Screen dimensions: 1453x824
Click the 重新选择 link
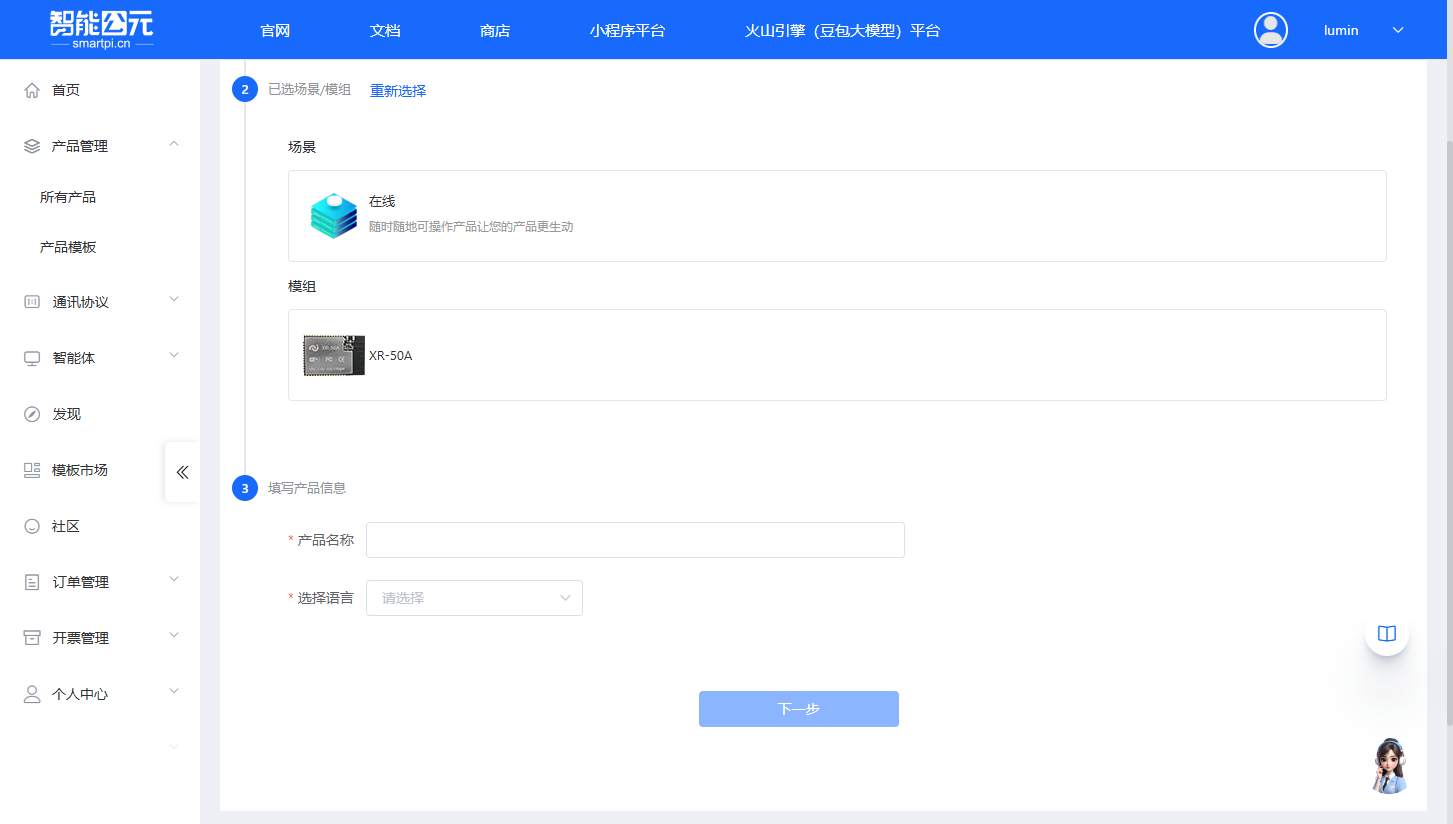[398, 90]
